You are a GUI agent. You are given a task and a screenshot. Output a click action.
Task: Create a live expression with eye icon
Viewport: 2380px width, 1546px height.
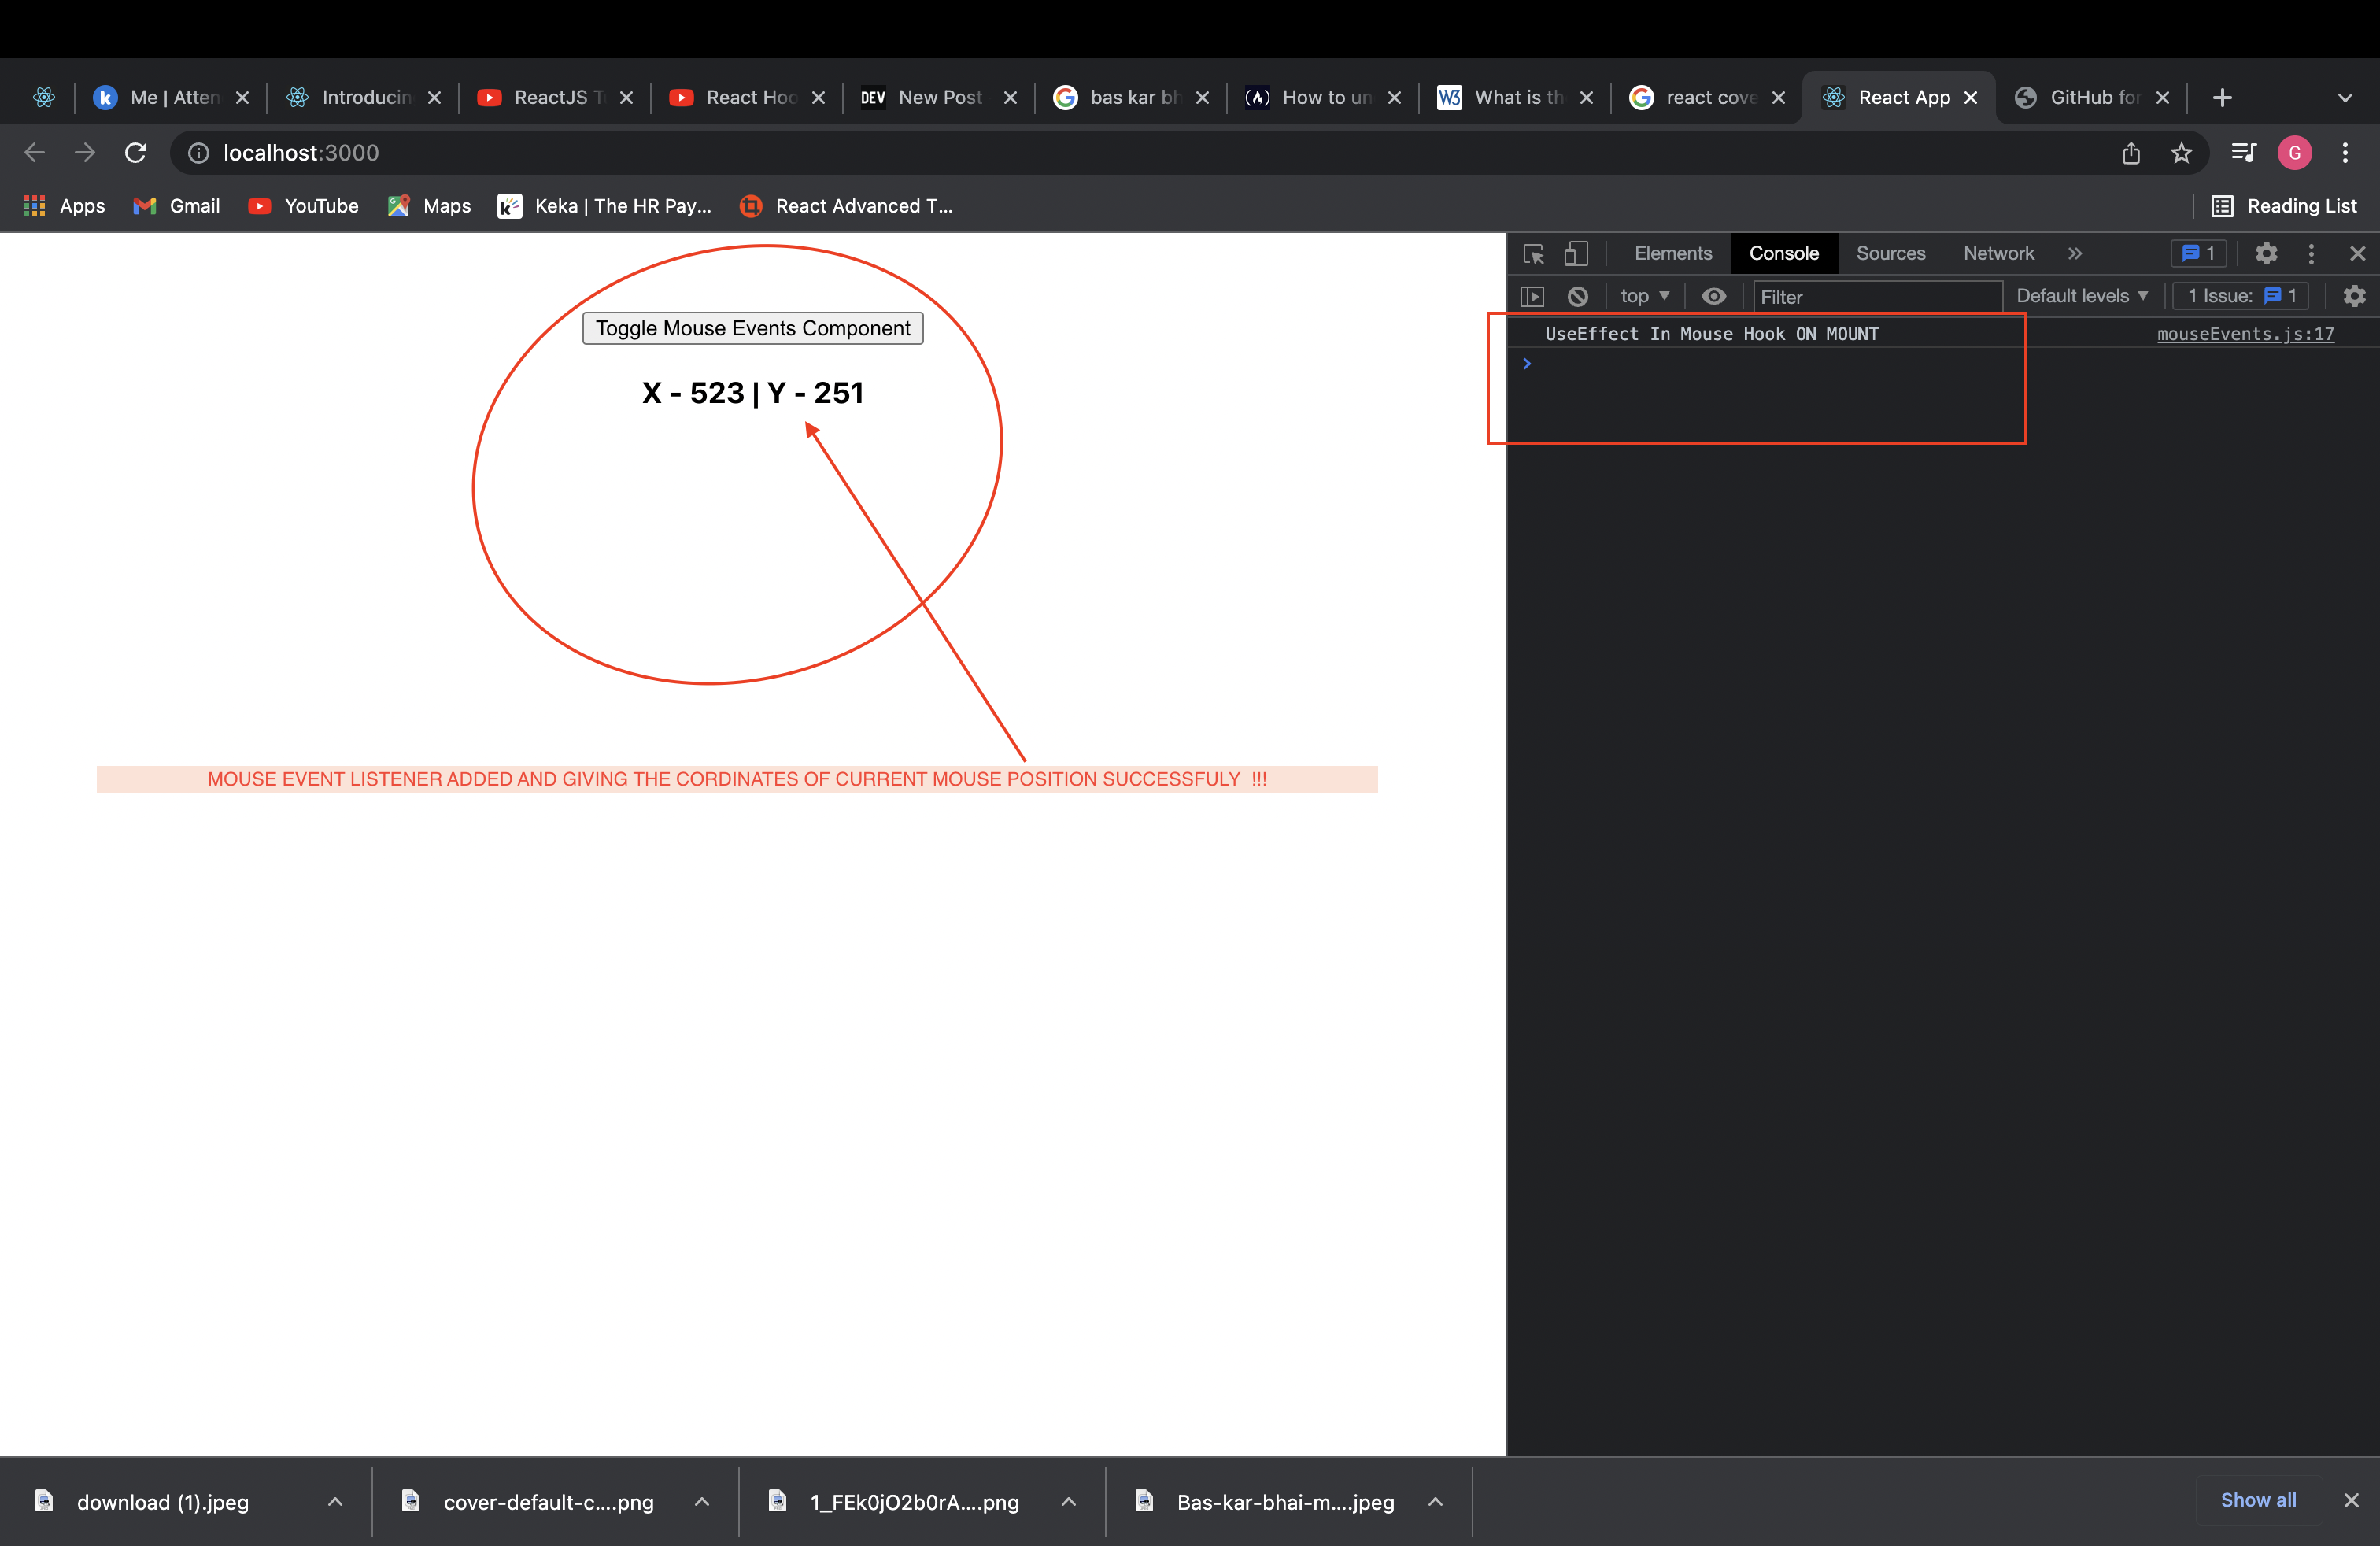[1713, 296]
